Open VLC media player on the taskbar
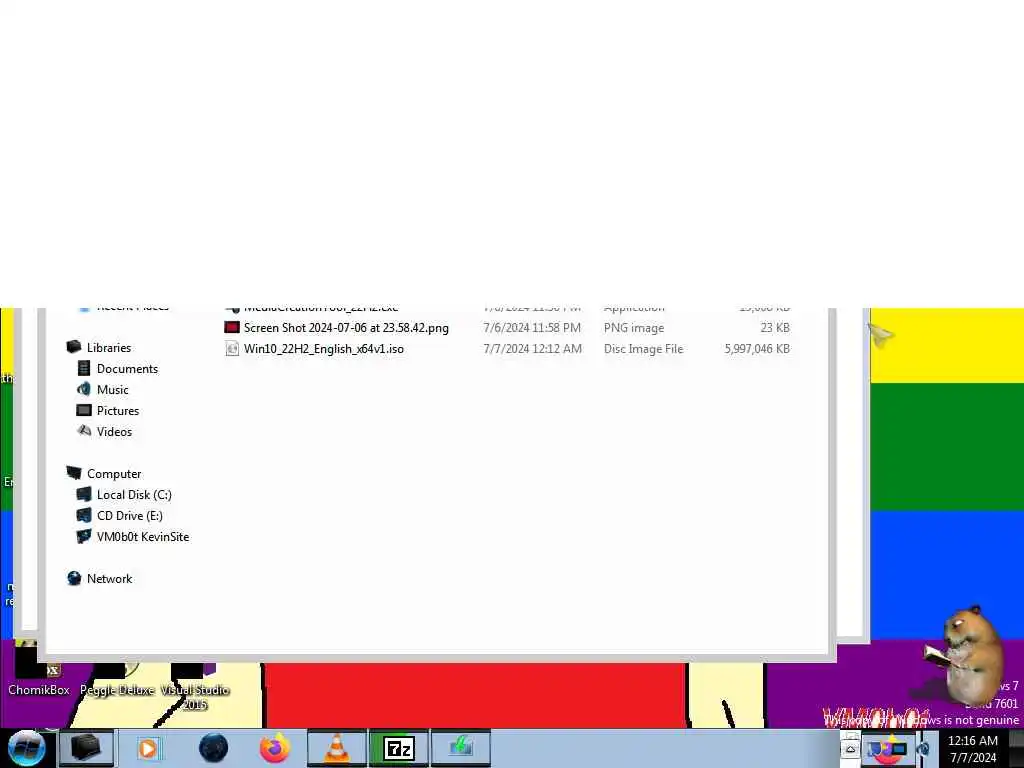 coord(336,748)
